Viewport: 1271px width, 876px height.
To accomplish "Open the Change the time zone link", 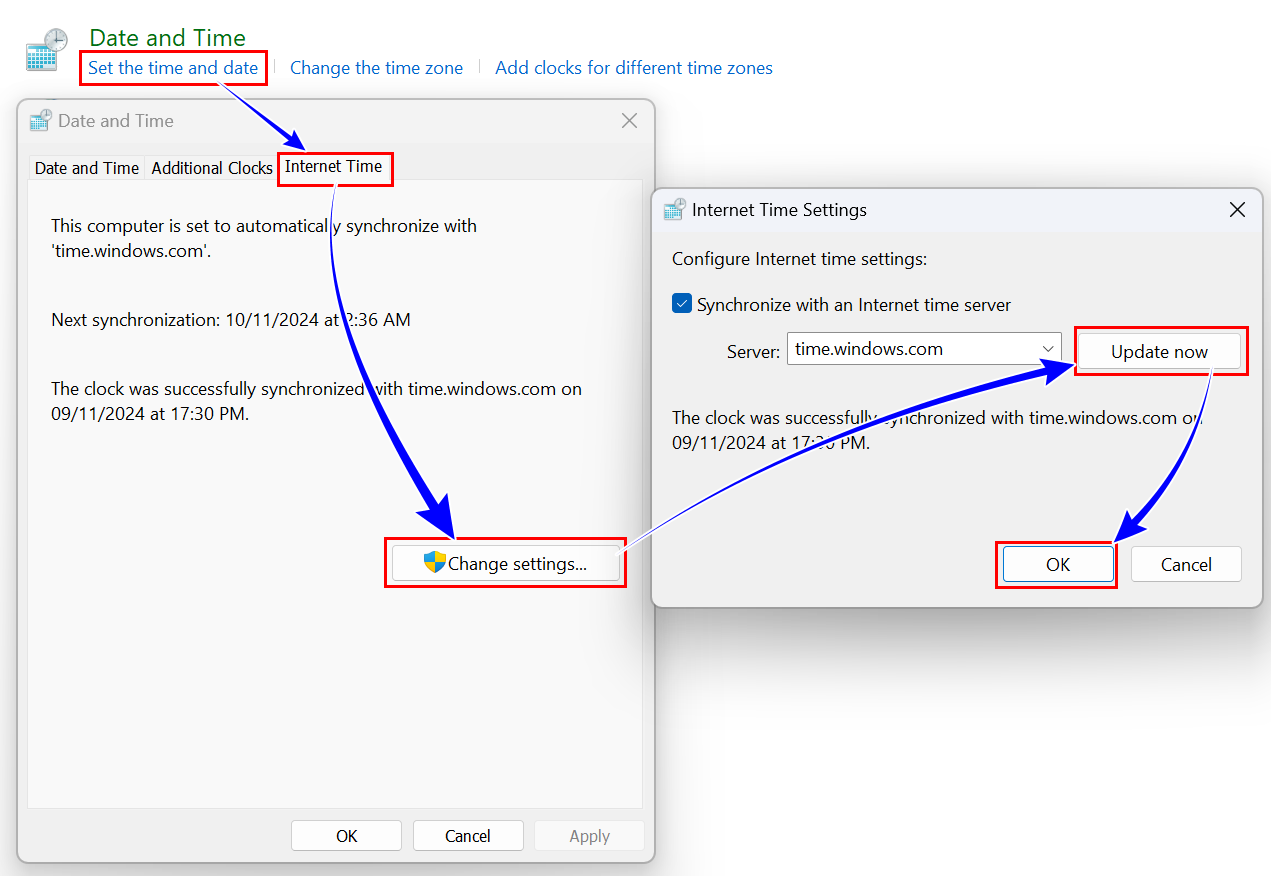I will (376, 68).
